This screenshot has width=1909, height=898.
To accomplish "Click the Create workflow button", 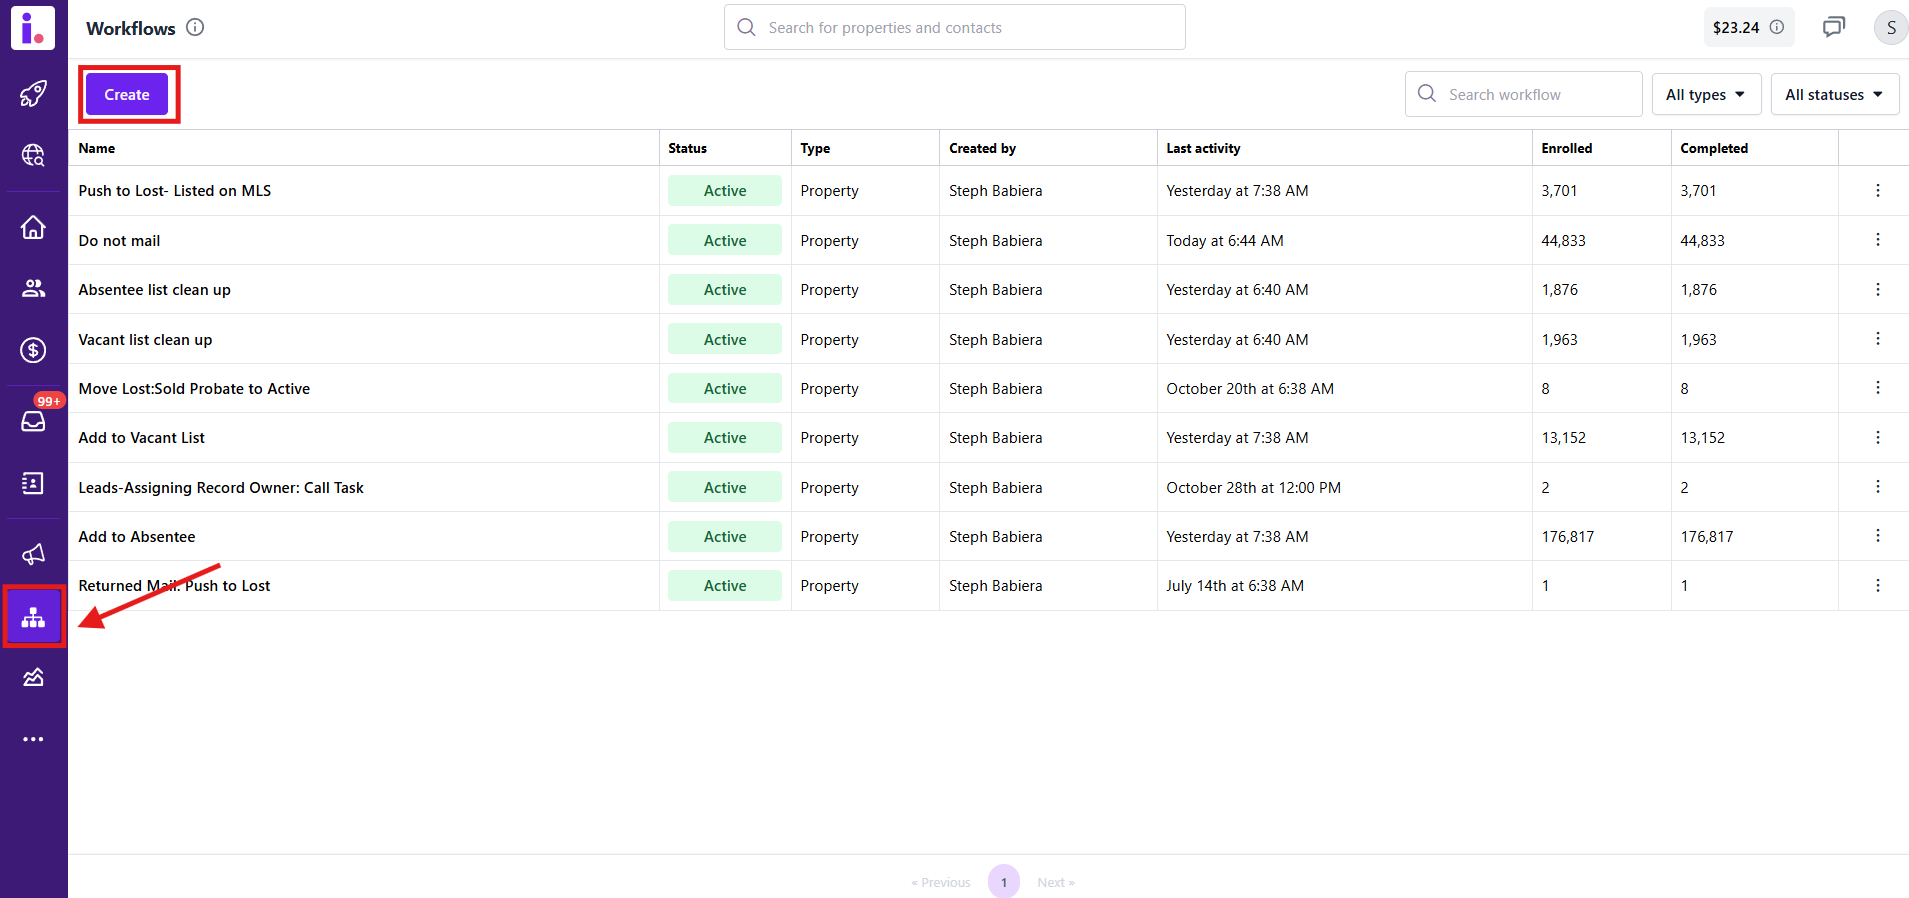I will pyautogui.click(x=127, y=95).
